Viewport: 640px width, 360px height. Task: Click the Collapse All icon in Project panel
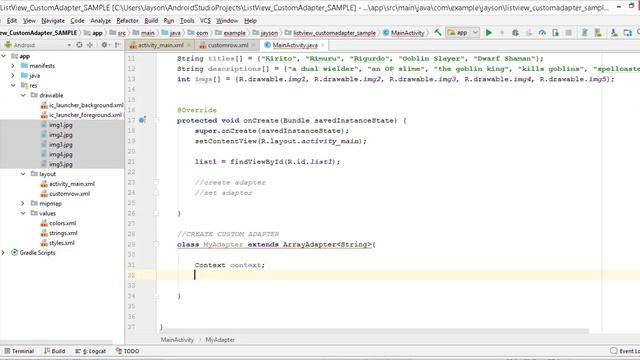[x=90, y=45]
